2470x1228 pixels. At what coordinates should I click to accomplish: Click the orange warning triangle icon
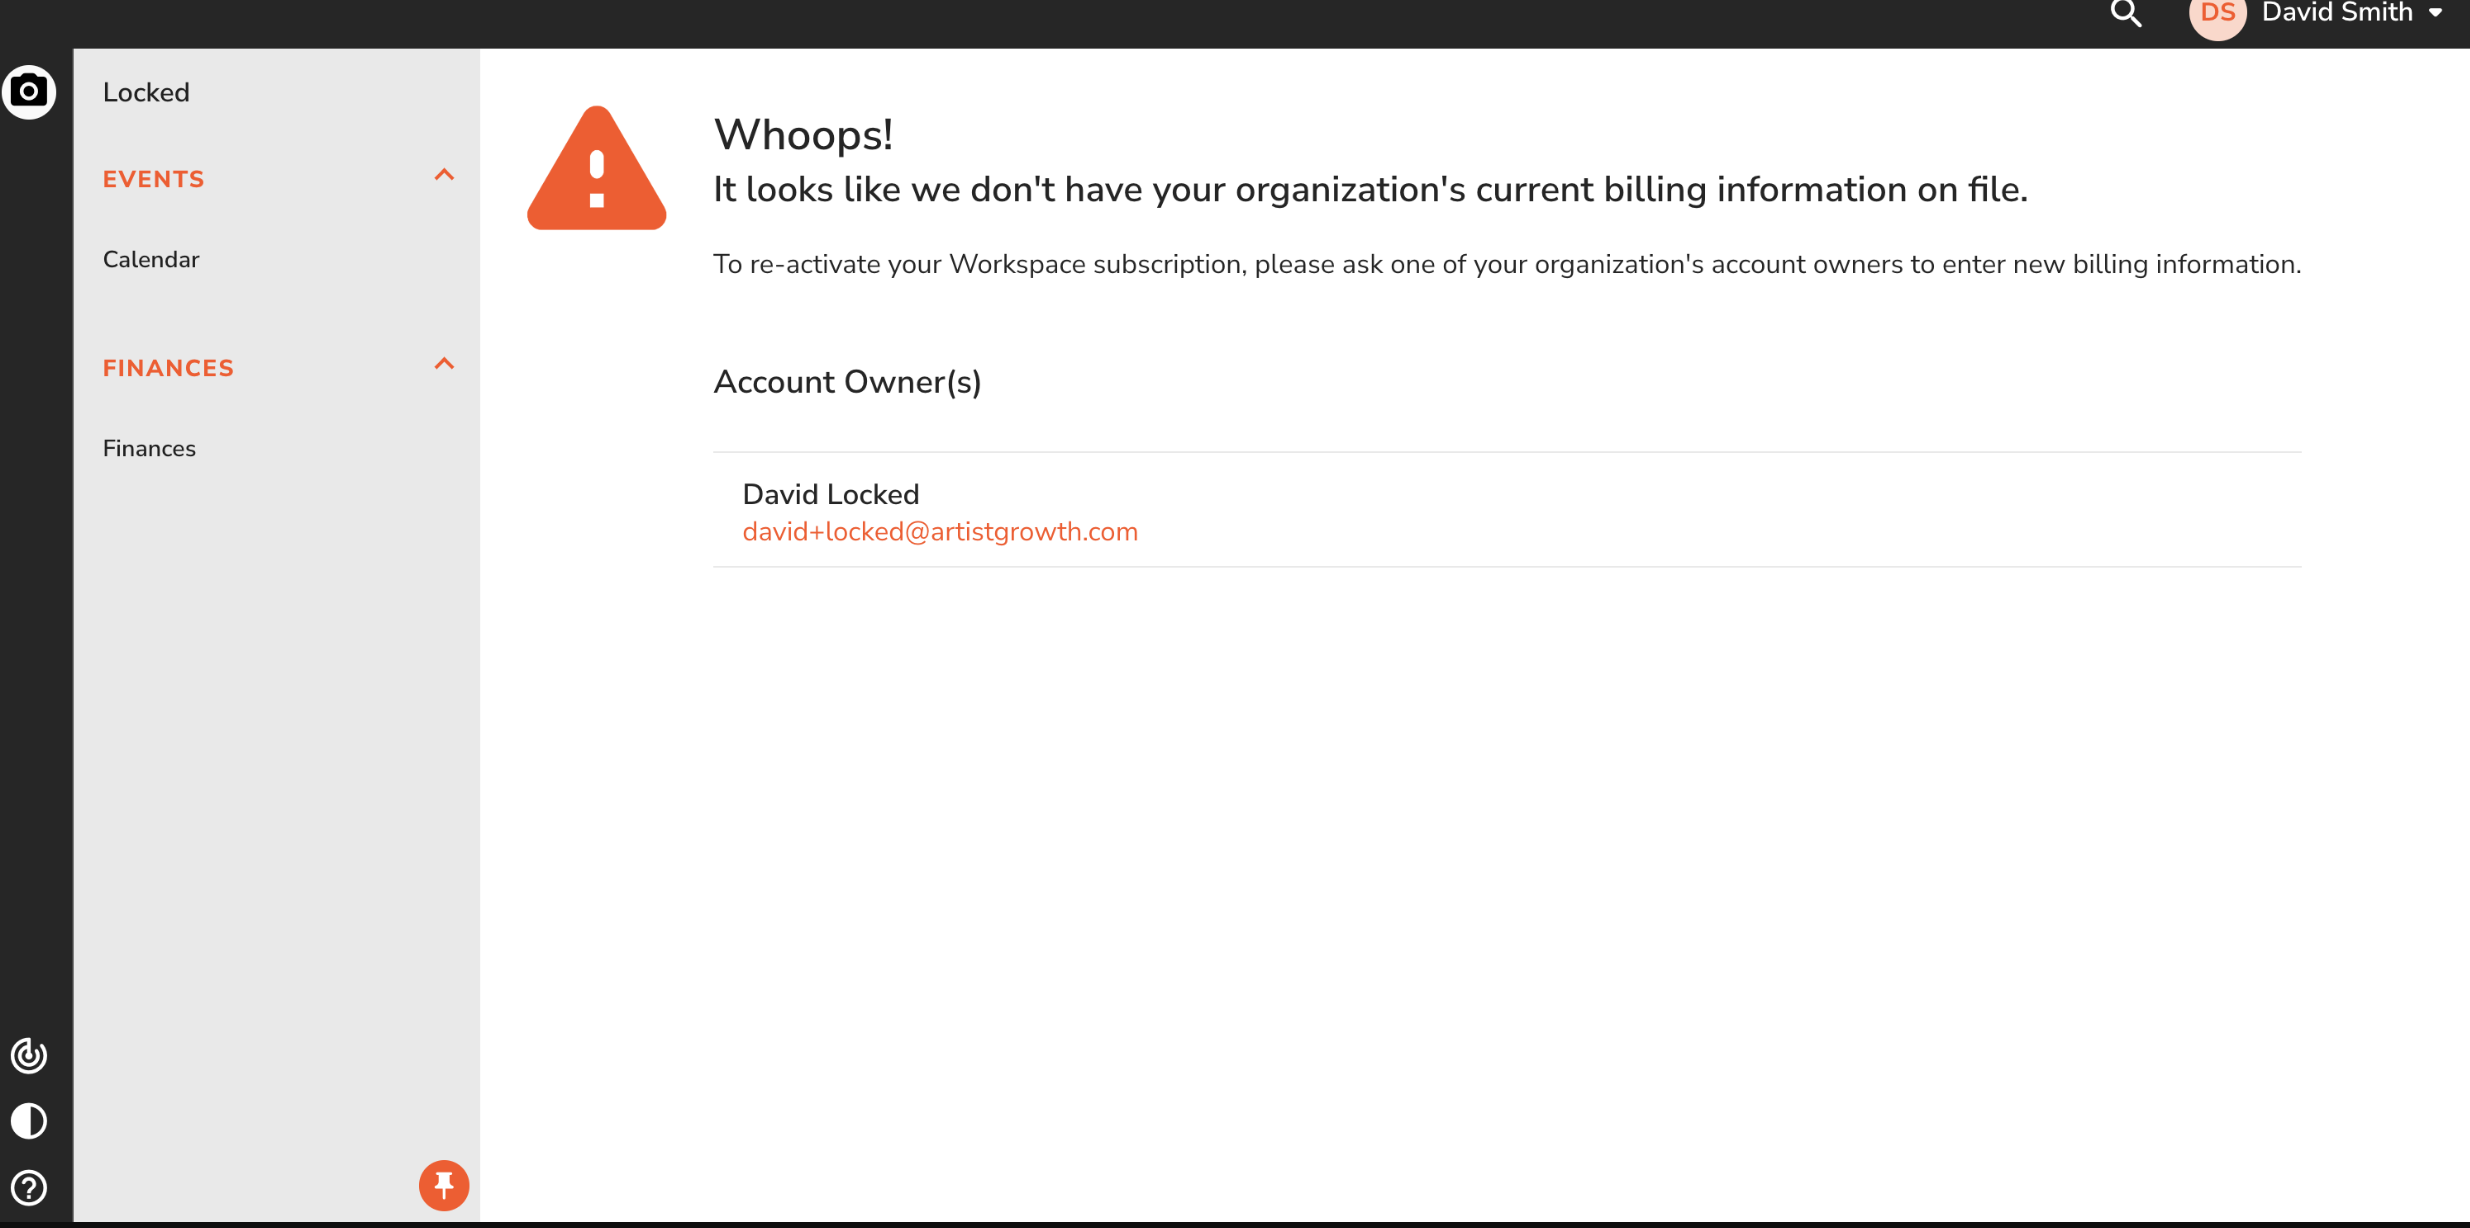pyautogui.click(x=596, y=169)
